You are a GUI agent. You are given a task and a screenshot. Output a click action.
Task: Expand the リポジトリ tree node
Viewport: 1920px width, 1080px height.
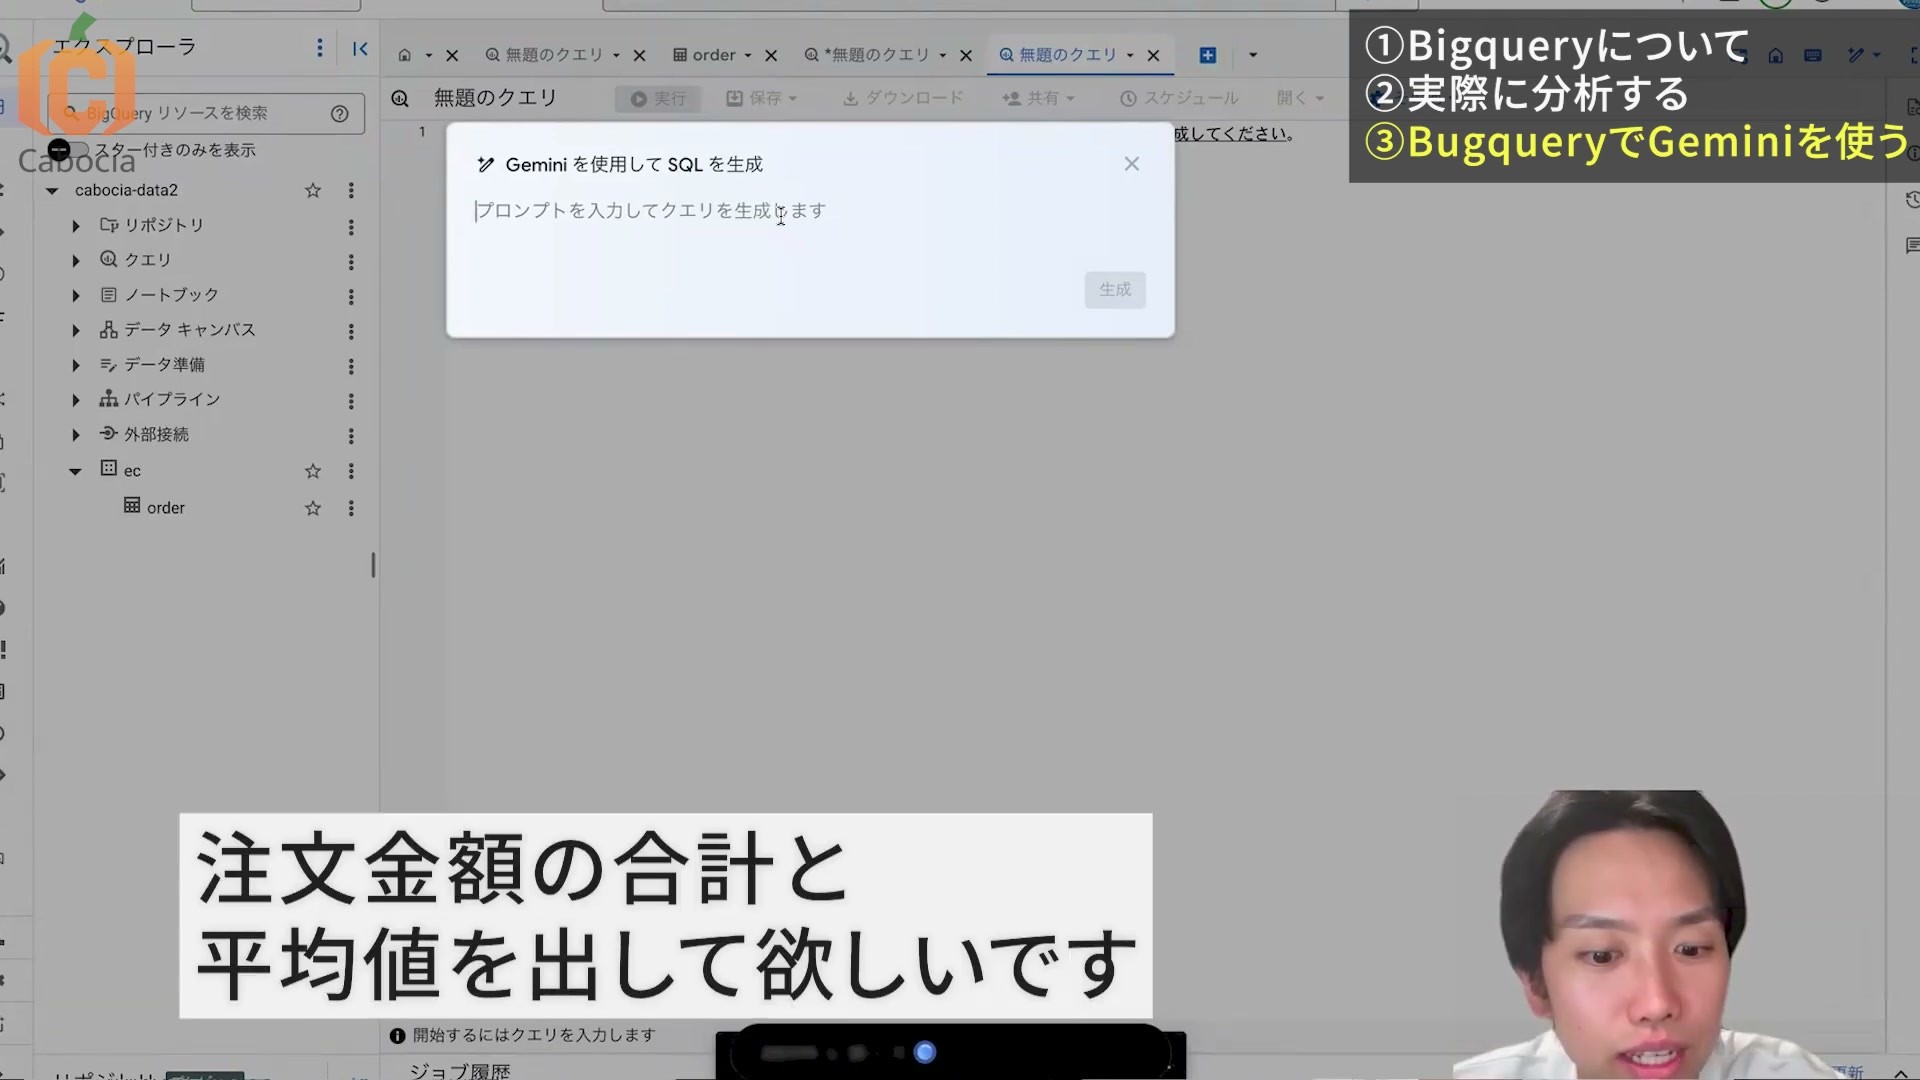pos(76,226)
